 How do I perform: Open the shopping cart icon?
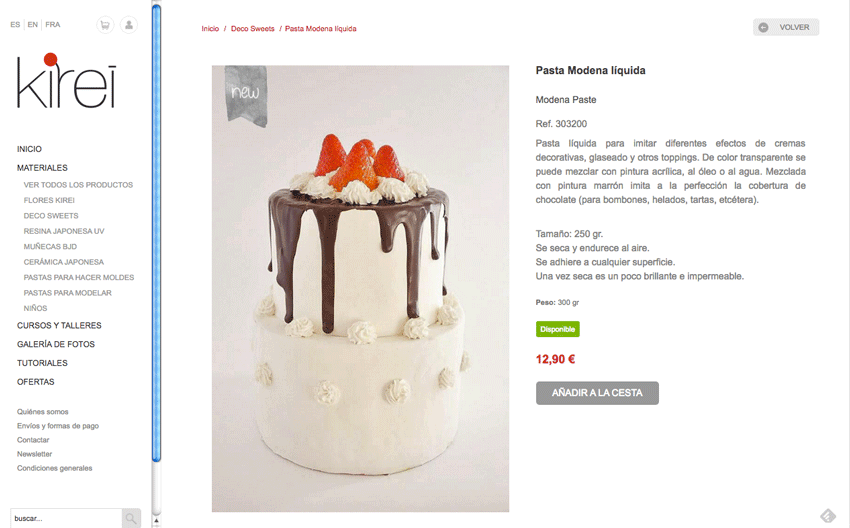(x=105, y=25)
